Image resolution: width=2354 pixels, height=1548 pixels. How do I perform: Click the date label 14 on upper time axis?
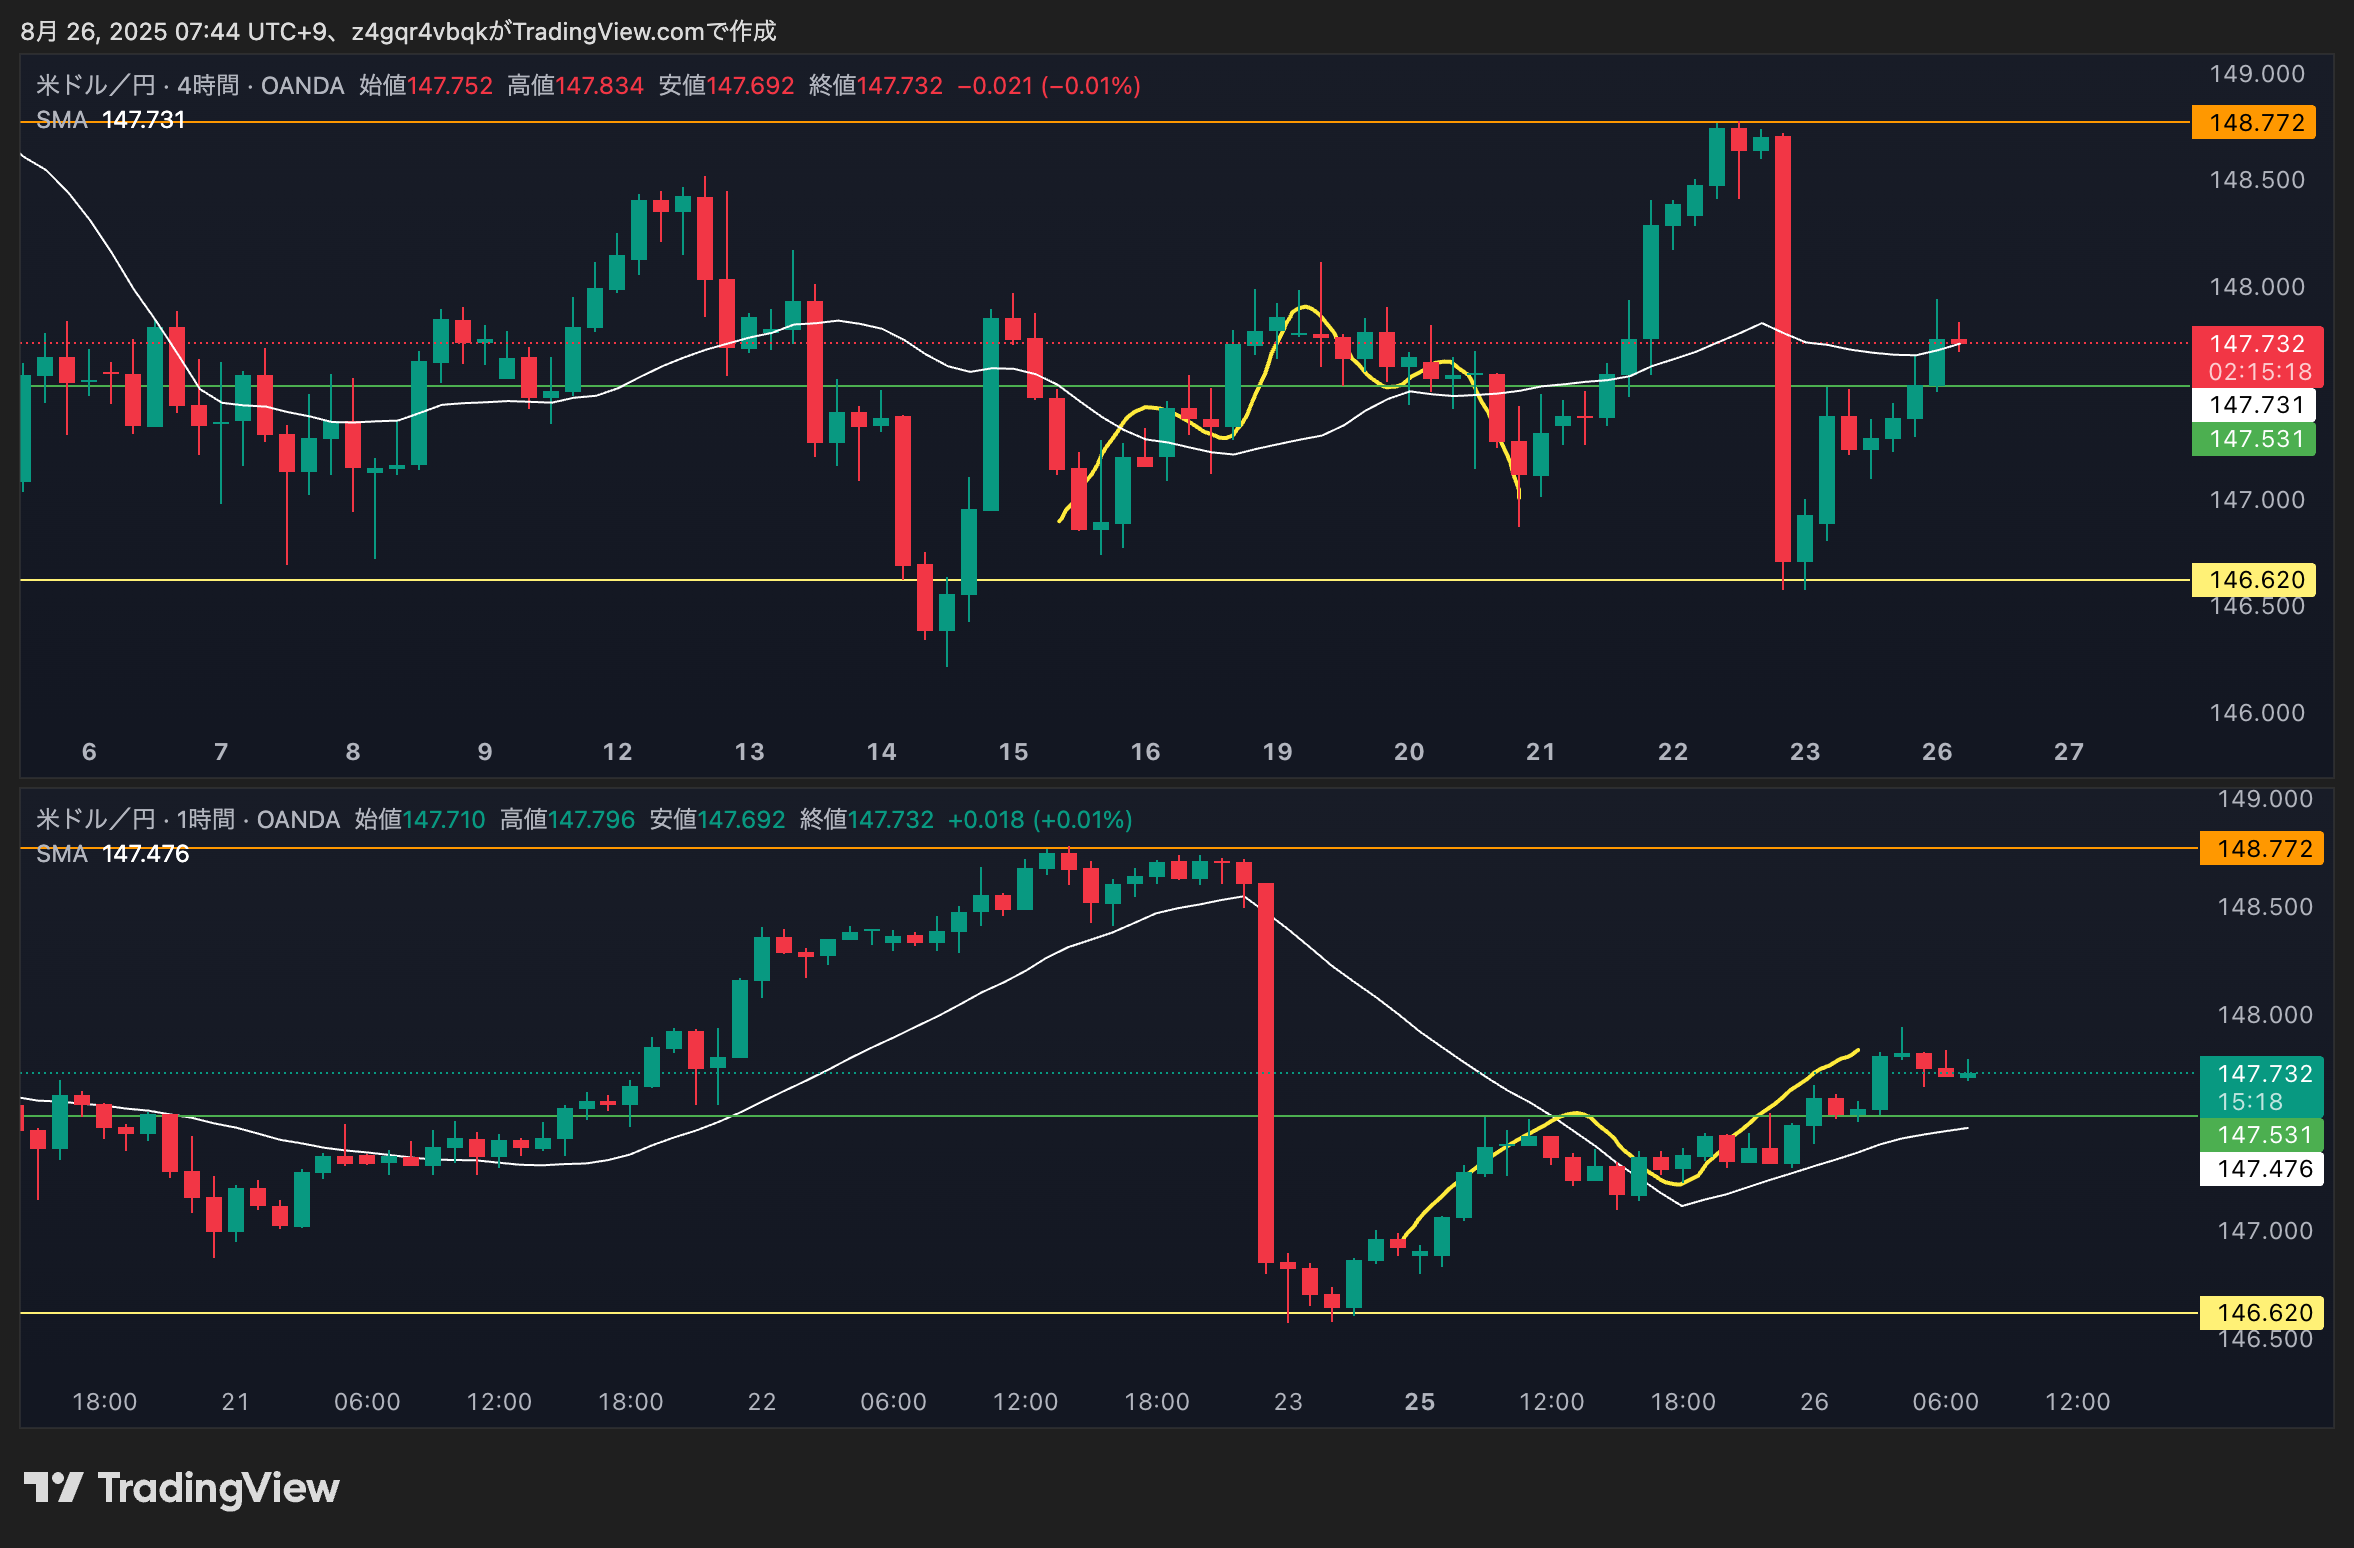881,752
